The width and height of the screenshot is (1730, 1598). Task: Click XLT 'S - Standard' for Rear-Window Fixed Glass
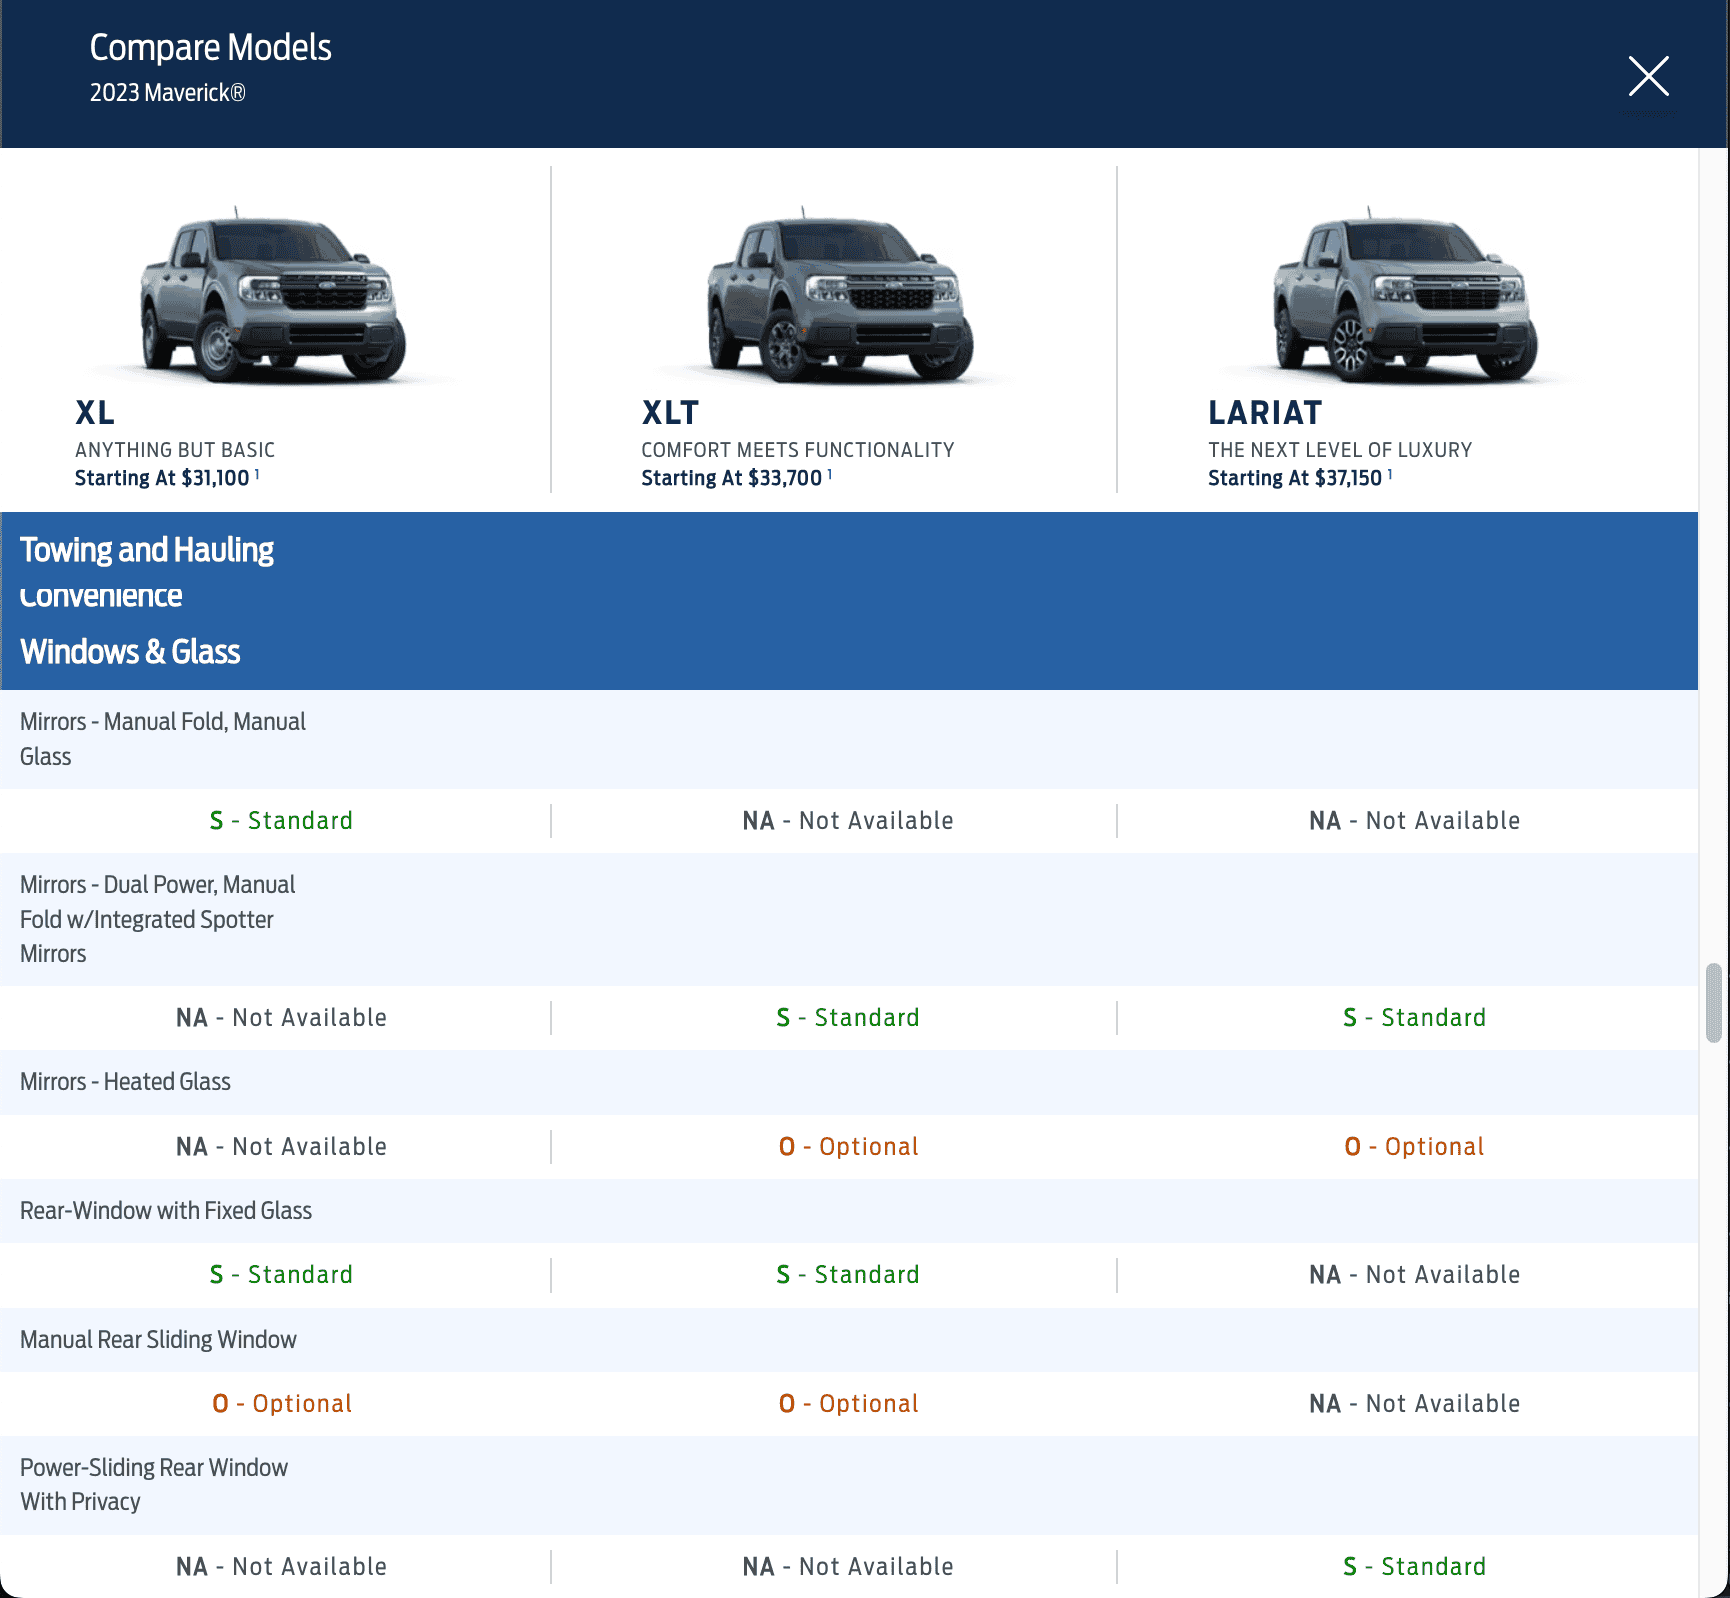coord(848,1275)
